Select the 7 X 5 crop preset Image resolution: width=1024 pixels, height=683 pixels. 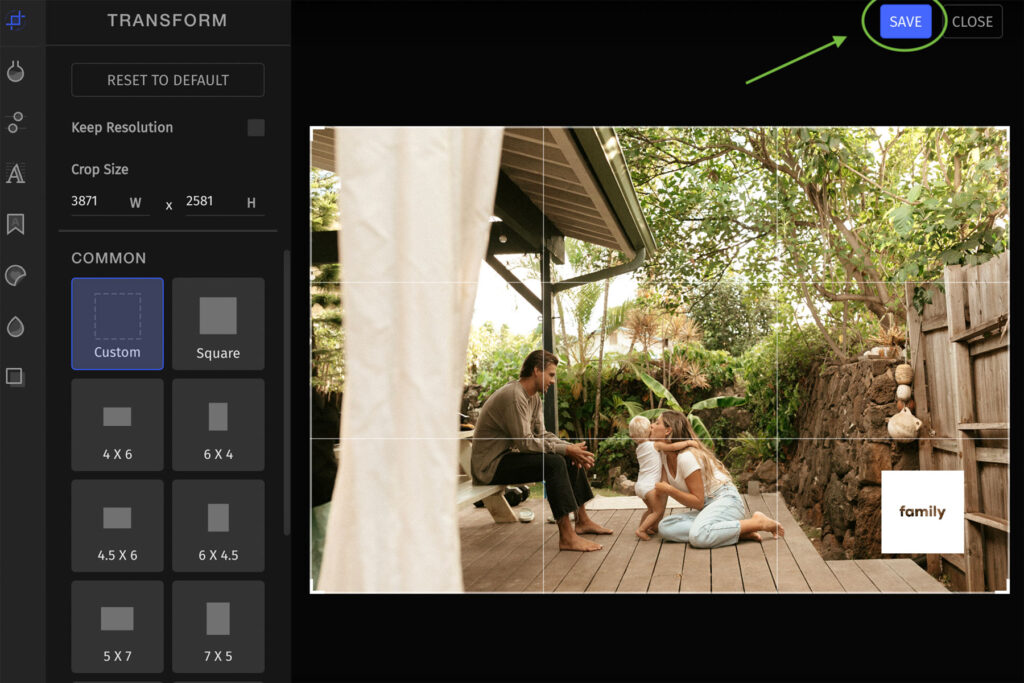pyautogui.click(x=218, y=626)
